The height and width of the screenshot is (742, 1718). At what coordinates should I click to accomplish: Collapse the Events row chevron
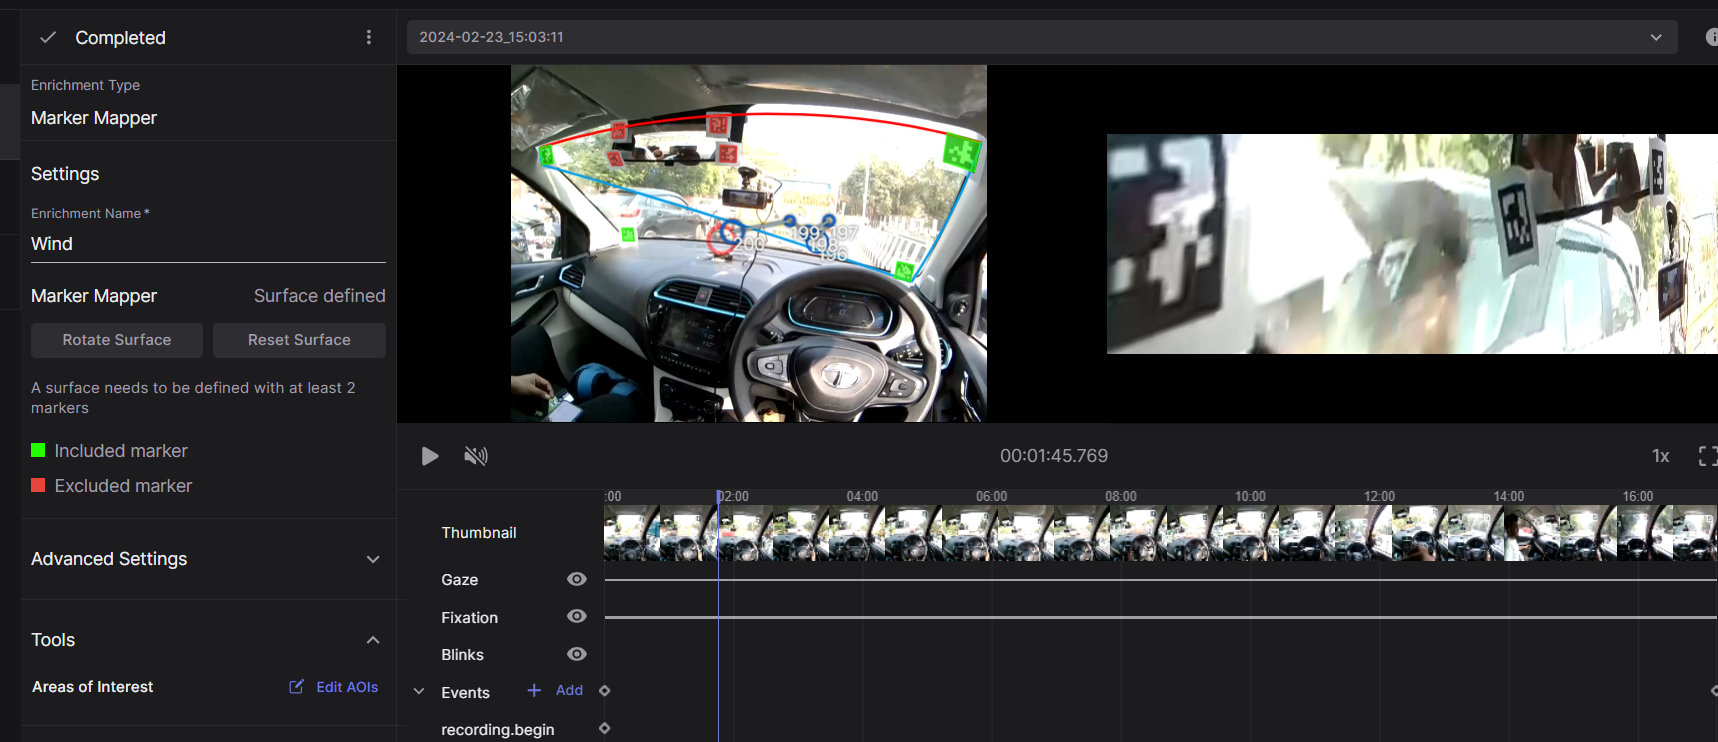pos(419,691)
